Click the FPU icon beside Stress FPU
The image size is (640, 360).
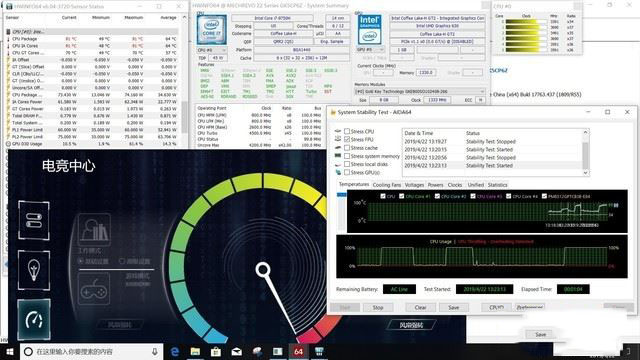point(338,140)
